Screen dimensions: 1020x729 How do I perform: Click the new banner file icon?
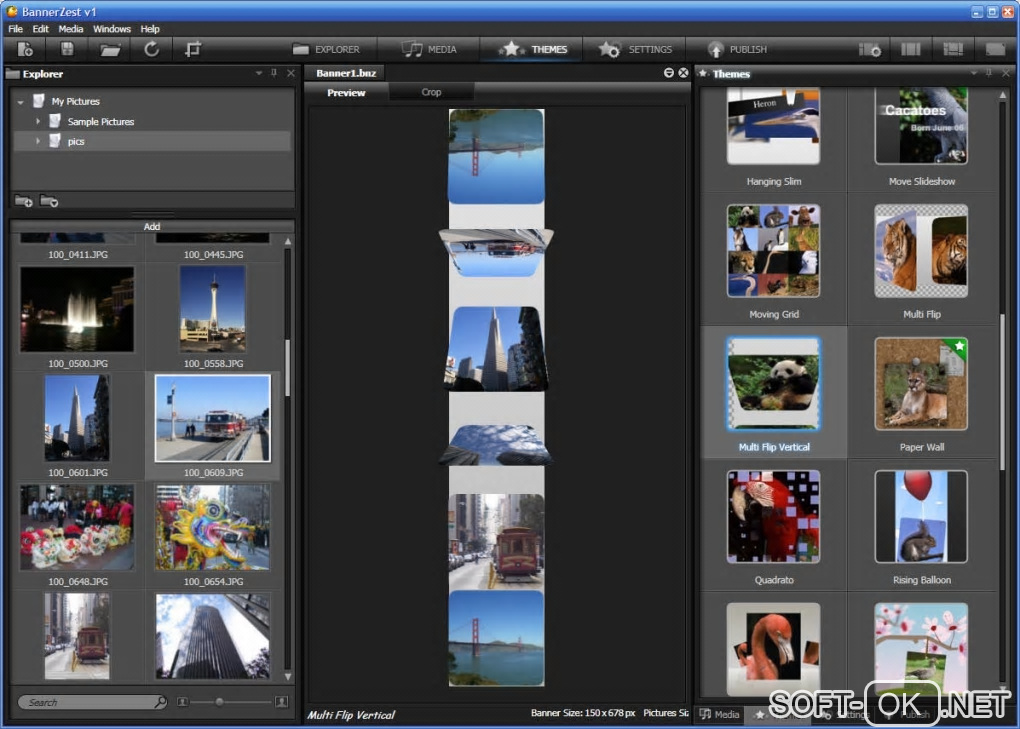pyautogui.click(x=26, y=49)
